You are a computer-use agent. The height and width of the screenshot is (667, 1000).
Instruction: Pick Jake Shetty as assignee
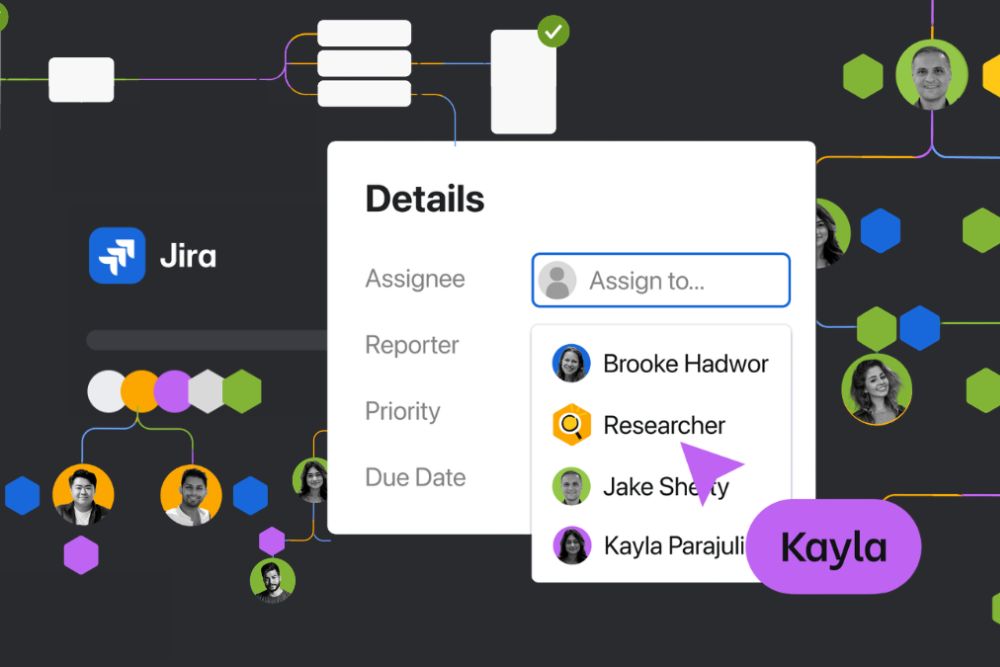[665, 487]
